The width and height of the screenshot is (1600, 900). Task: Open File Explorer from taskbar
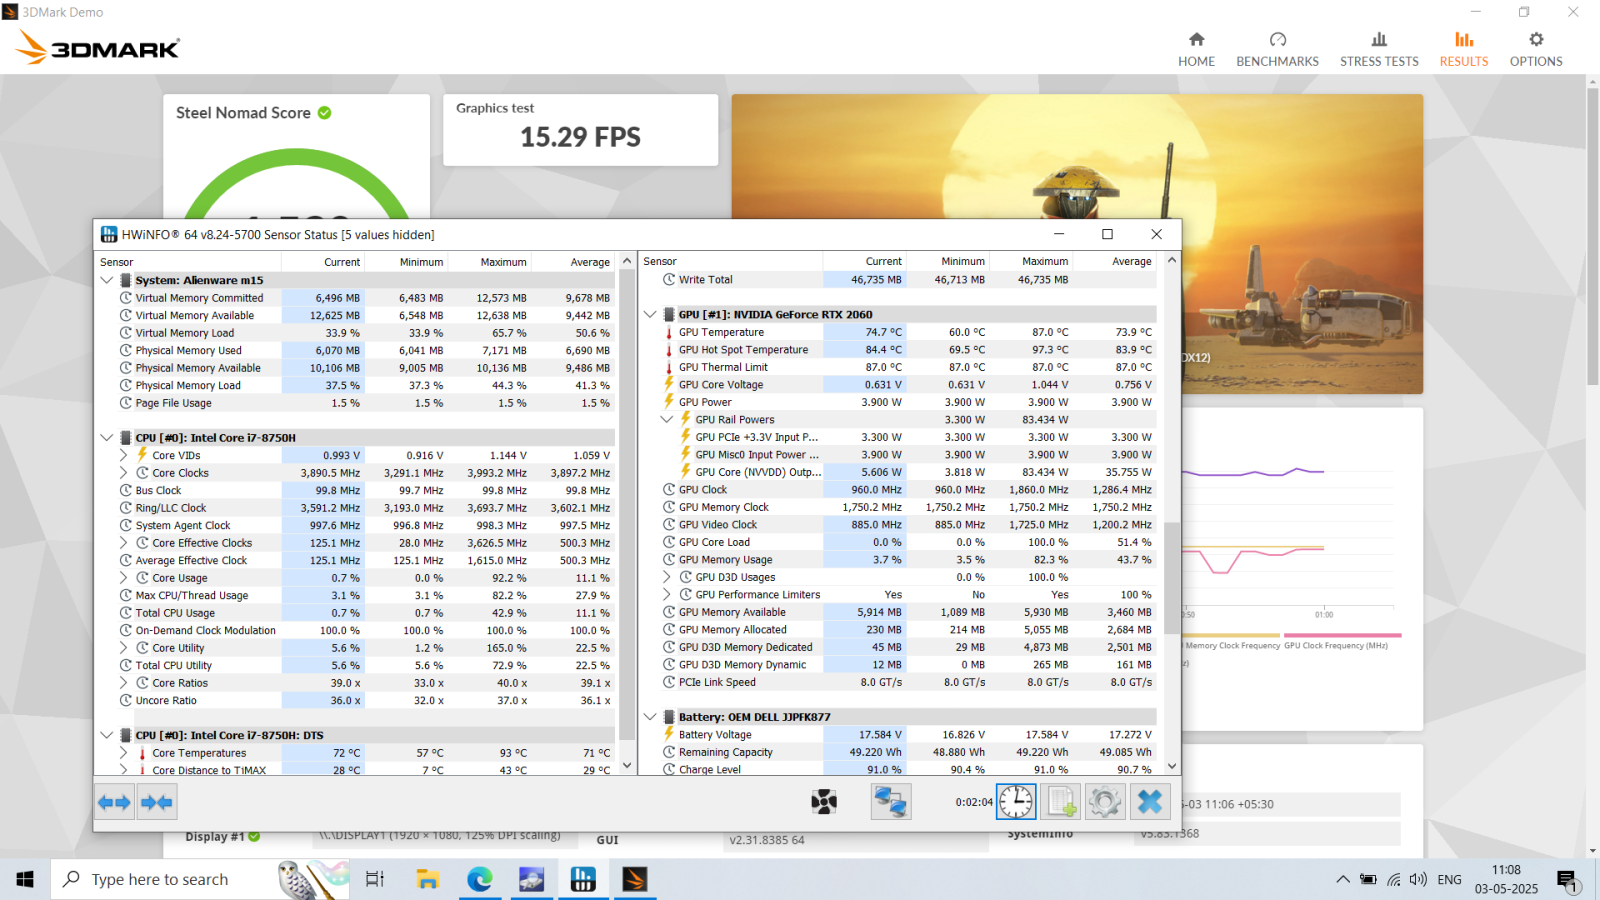coord(428,879)
